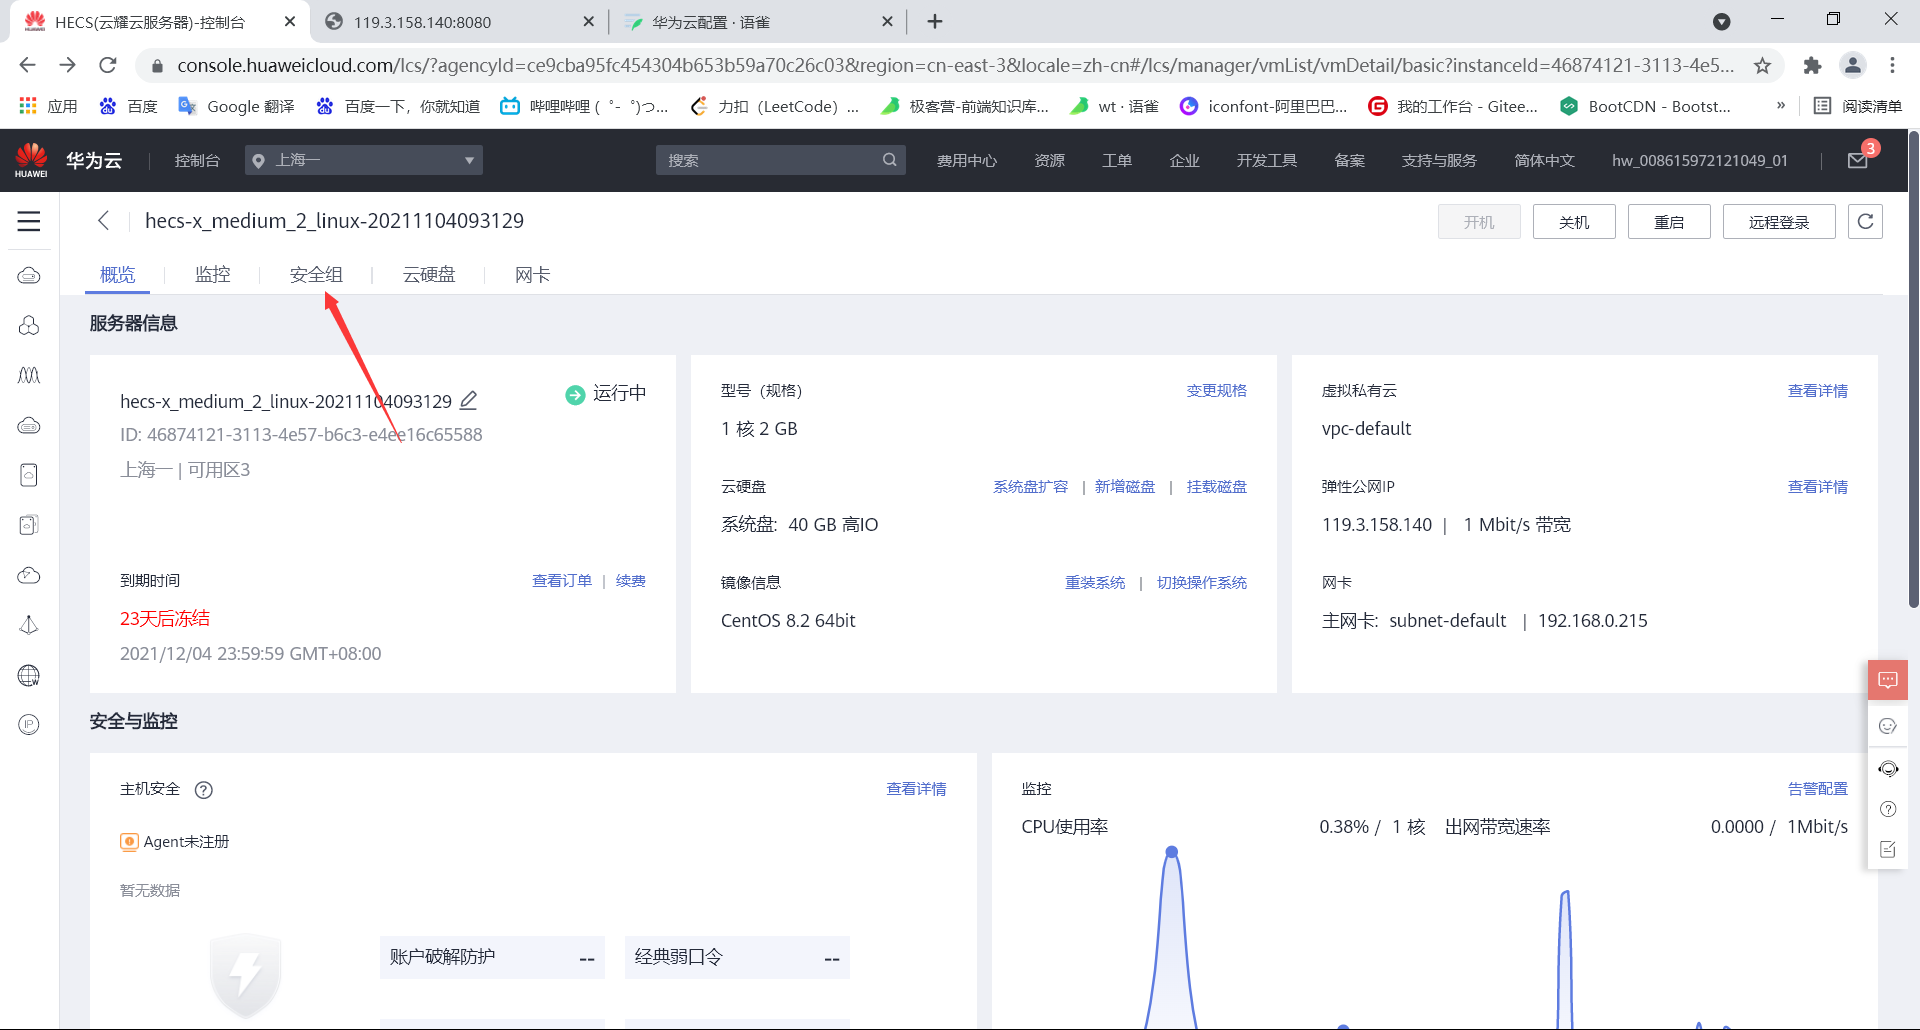Switch to the 安全组 tab
Viewport: 1920px width, 1030px height.
pyautogui.click(x=316, y=275)
